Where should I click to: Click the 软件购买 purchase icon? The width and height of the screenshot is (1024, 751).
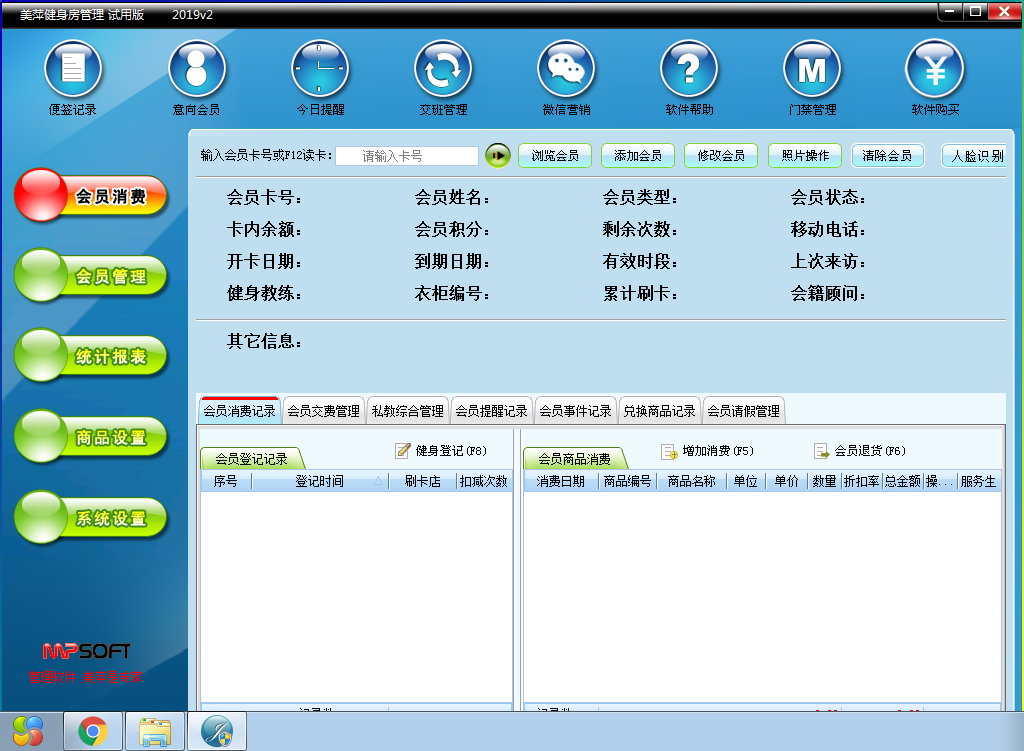(x=934, y=70)
